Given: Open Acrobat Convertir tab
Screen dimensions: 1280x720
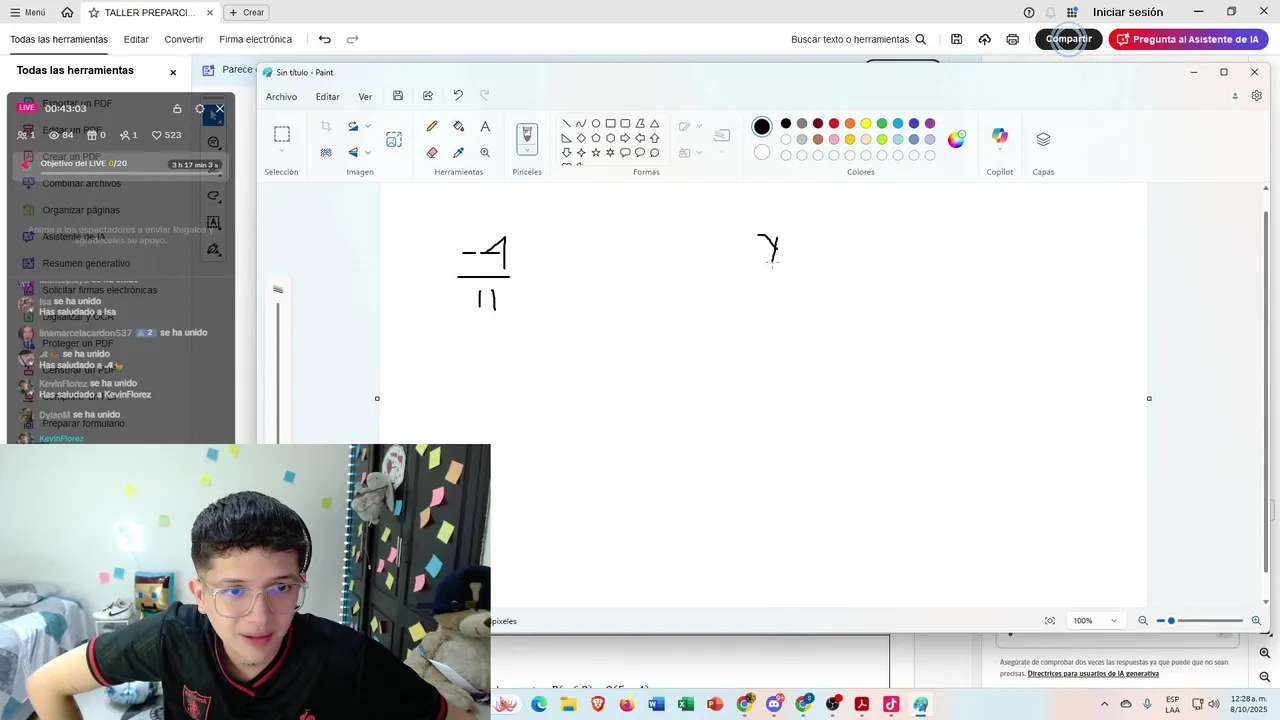Looking at the screenshot, I should point(184,40).
